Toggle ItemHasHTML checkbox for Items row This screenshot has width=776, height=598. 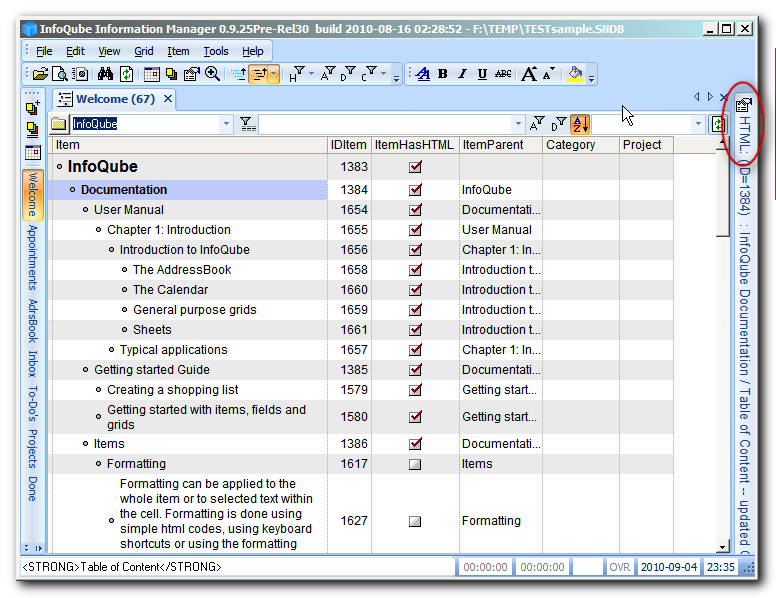pyautogui.click(x=415, y=444)
